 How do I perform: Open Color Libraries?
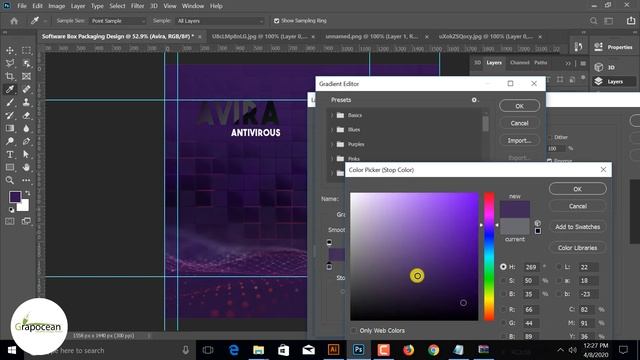pyautogui.click(x=578, y=248)
